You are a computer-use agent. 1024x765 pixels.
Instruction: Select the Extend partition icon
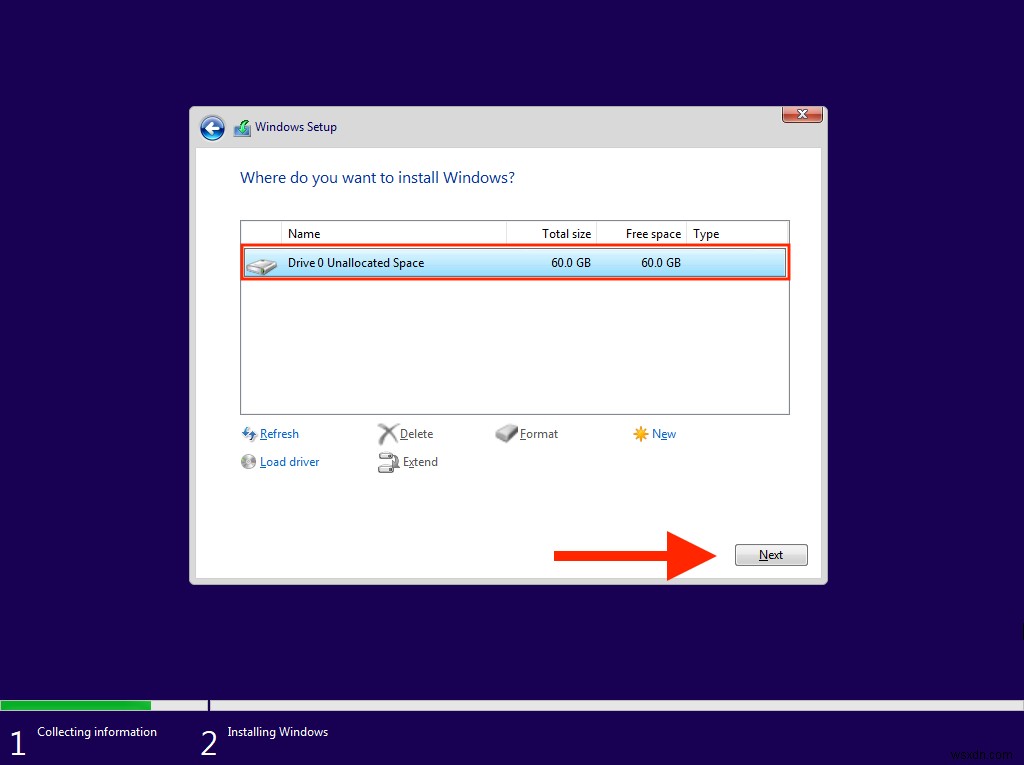tap(387, 462)
